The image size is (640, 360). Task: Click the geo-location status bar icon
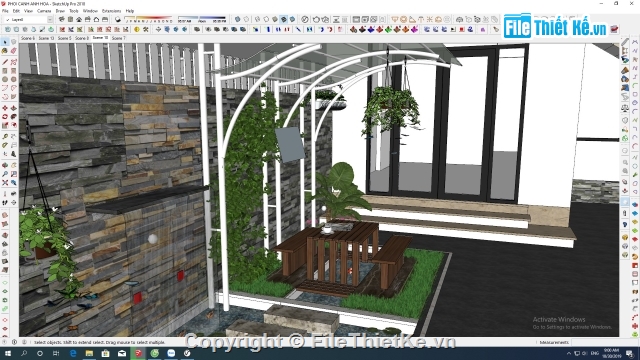click(x=5, y=342)
